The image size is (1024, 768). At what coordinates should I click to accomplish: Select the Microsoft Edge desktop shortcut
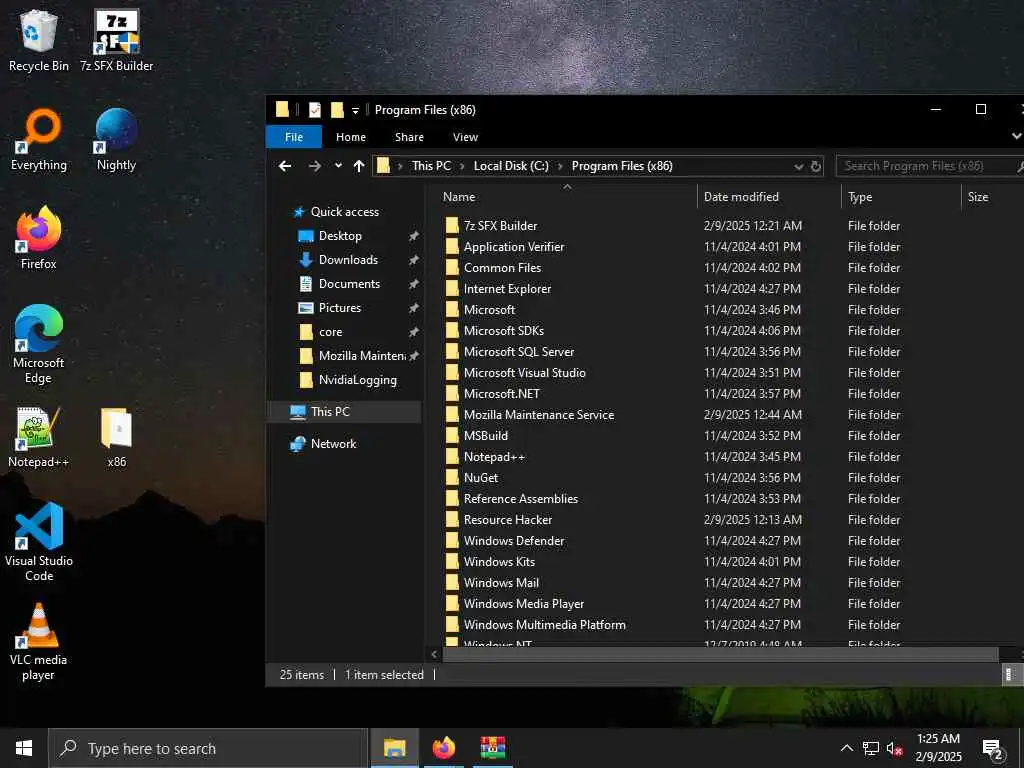39,344
